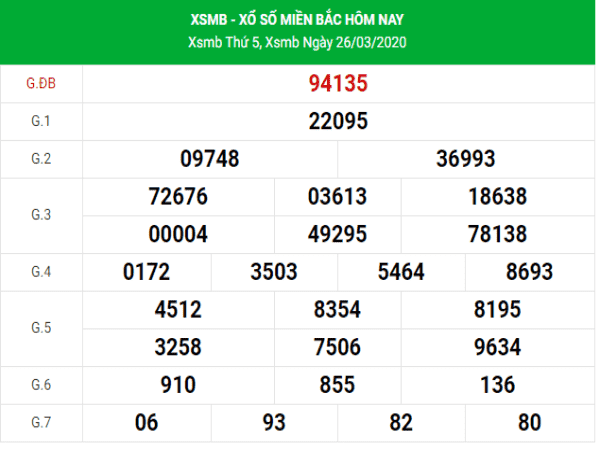The image size is (600, 450).
Task: Click the G.5 number 3258
Action: point(178,347)
